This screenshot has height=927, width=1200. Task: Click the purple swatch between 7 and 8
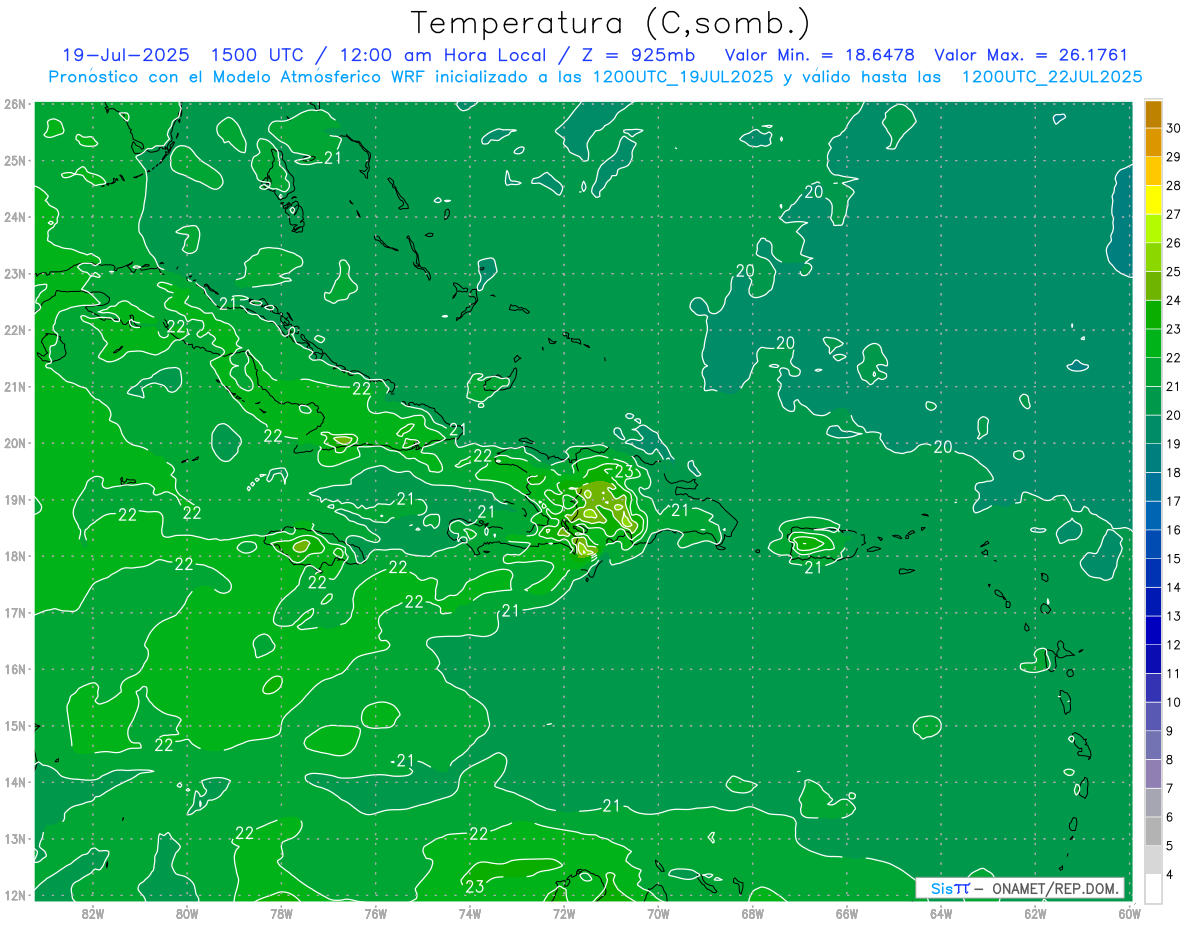coord(1153,773)
